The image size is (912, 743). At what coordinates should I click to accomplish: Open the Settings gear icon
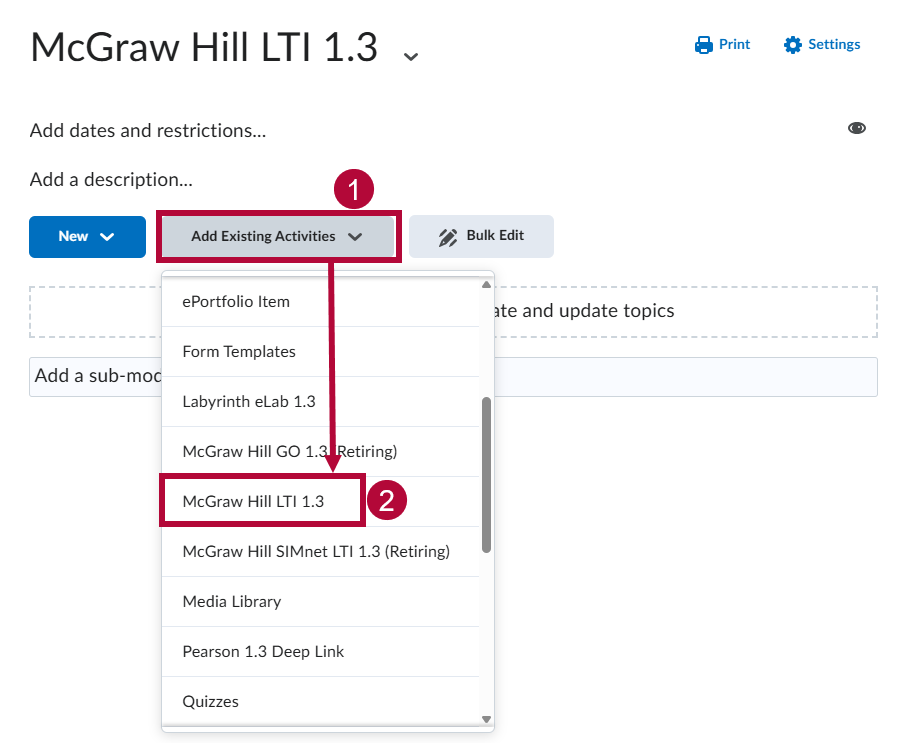pyautogui.click(x=791, y=44)
